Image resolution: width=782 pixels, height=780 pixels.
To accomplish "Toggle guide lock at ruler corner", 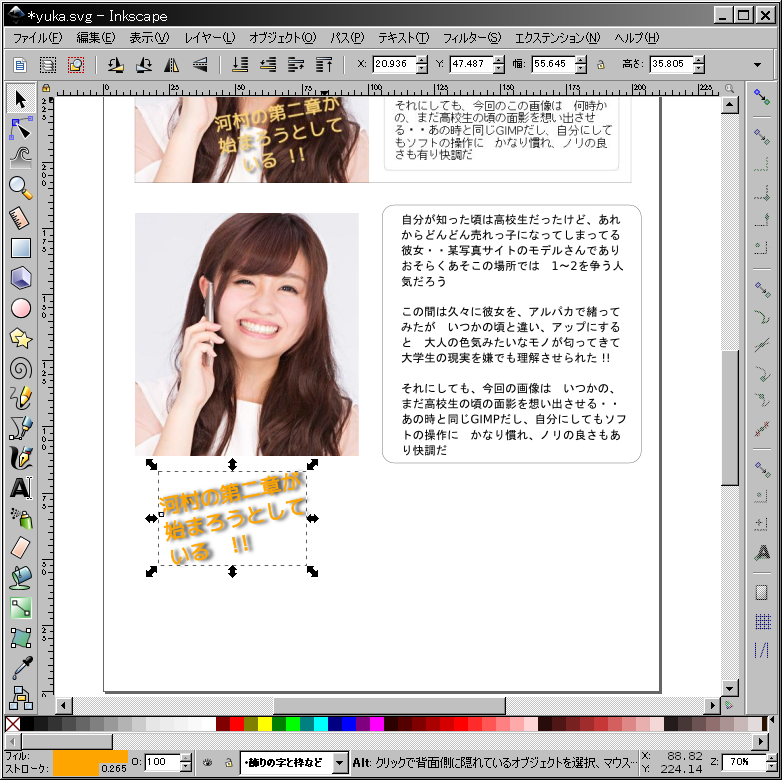I will tap(46, 88).
